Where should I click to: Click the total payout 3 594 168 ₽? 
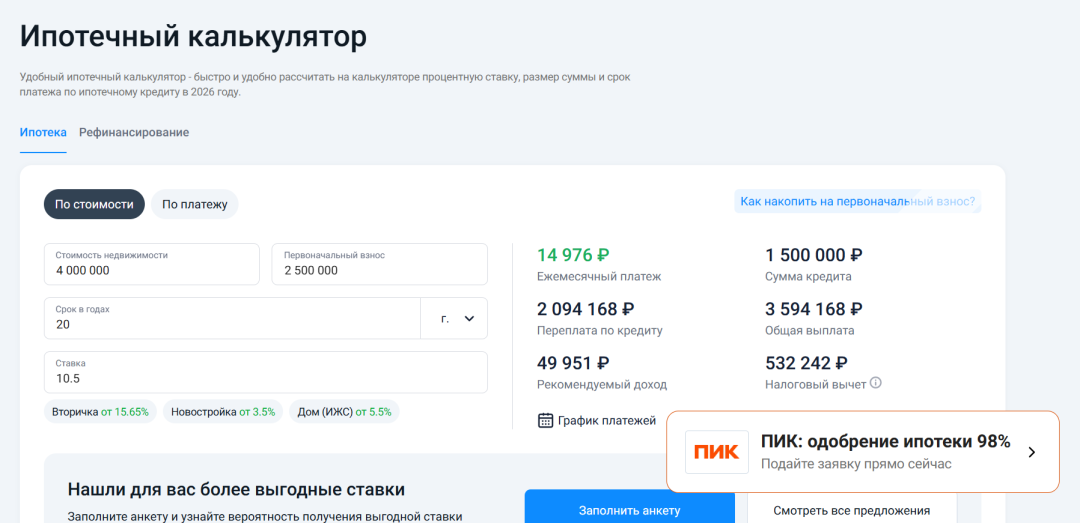[x=813, y=309]
